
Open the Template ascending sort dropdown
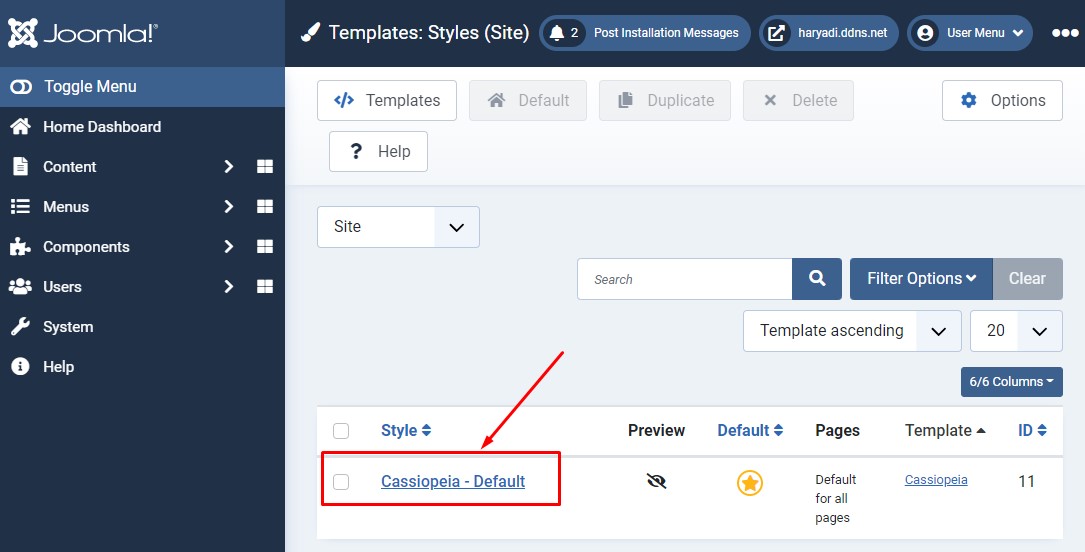851,331
